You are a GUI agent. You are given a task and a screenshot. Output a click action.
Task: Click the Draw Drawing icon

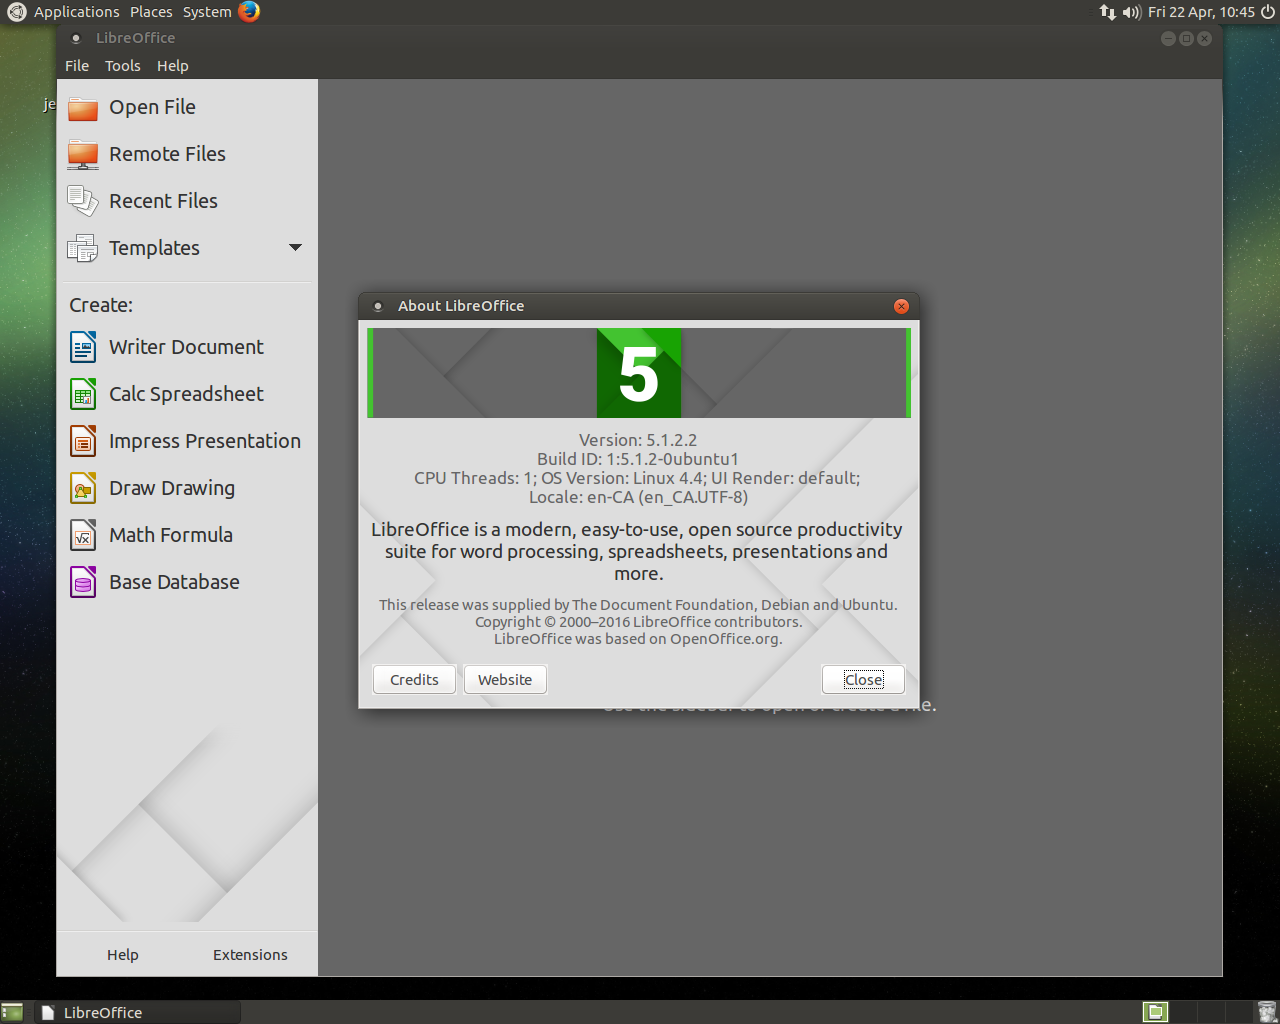83,488
